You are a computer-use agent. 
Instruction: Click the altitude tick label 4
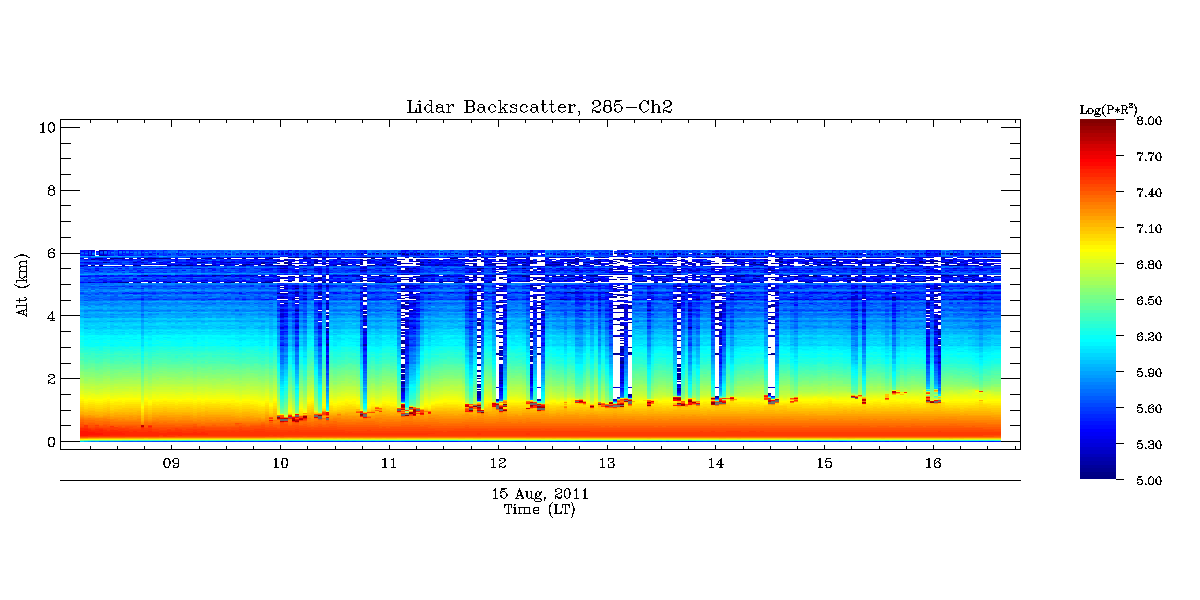[50, 316]
